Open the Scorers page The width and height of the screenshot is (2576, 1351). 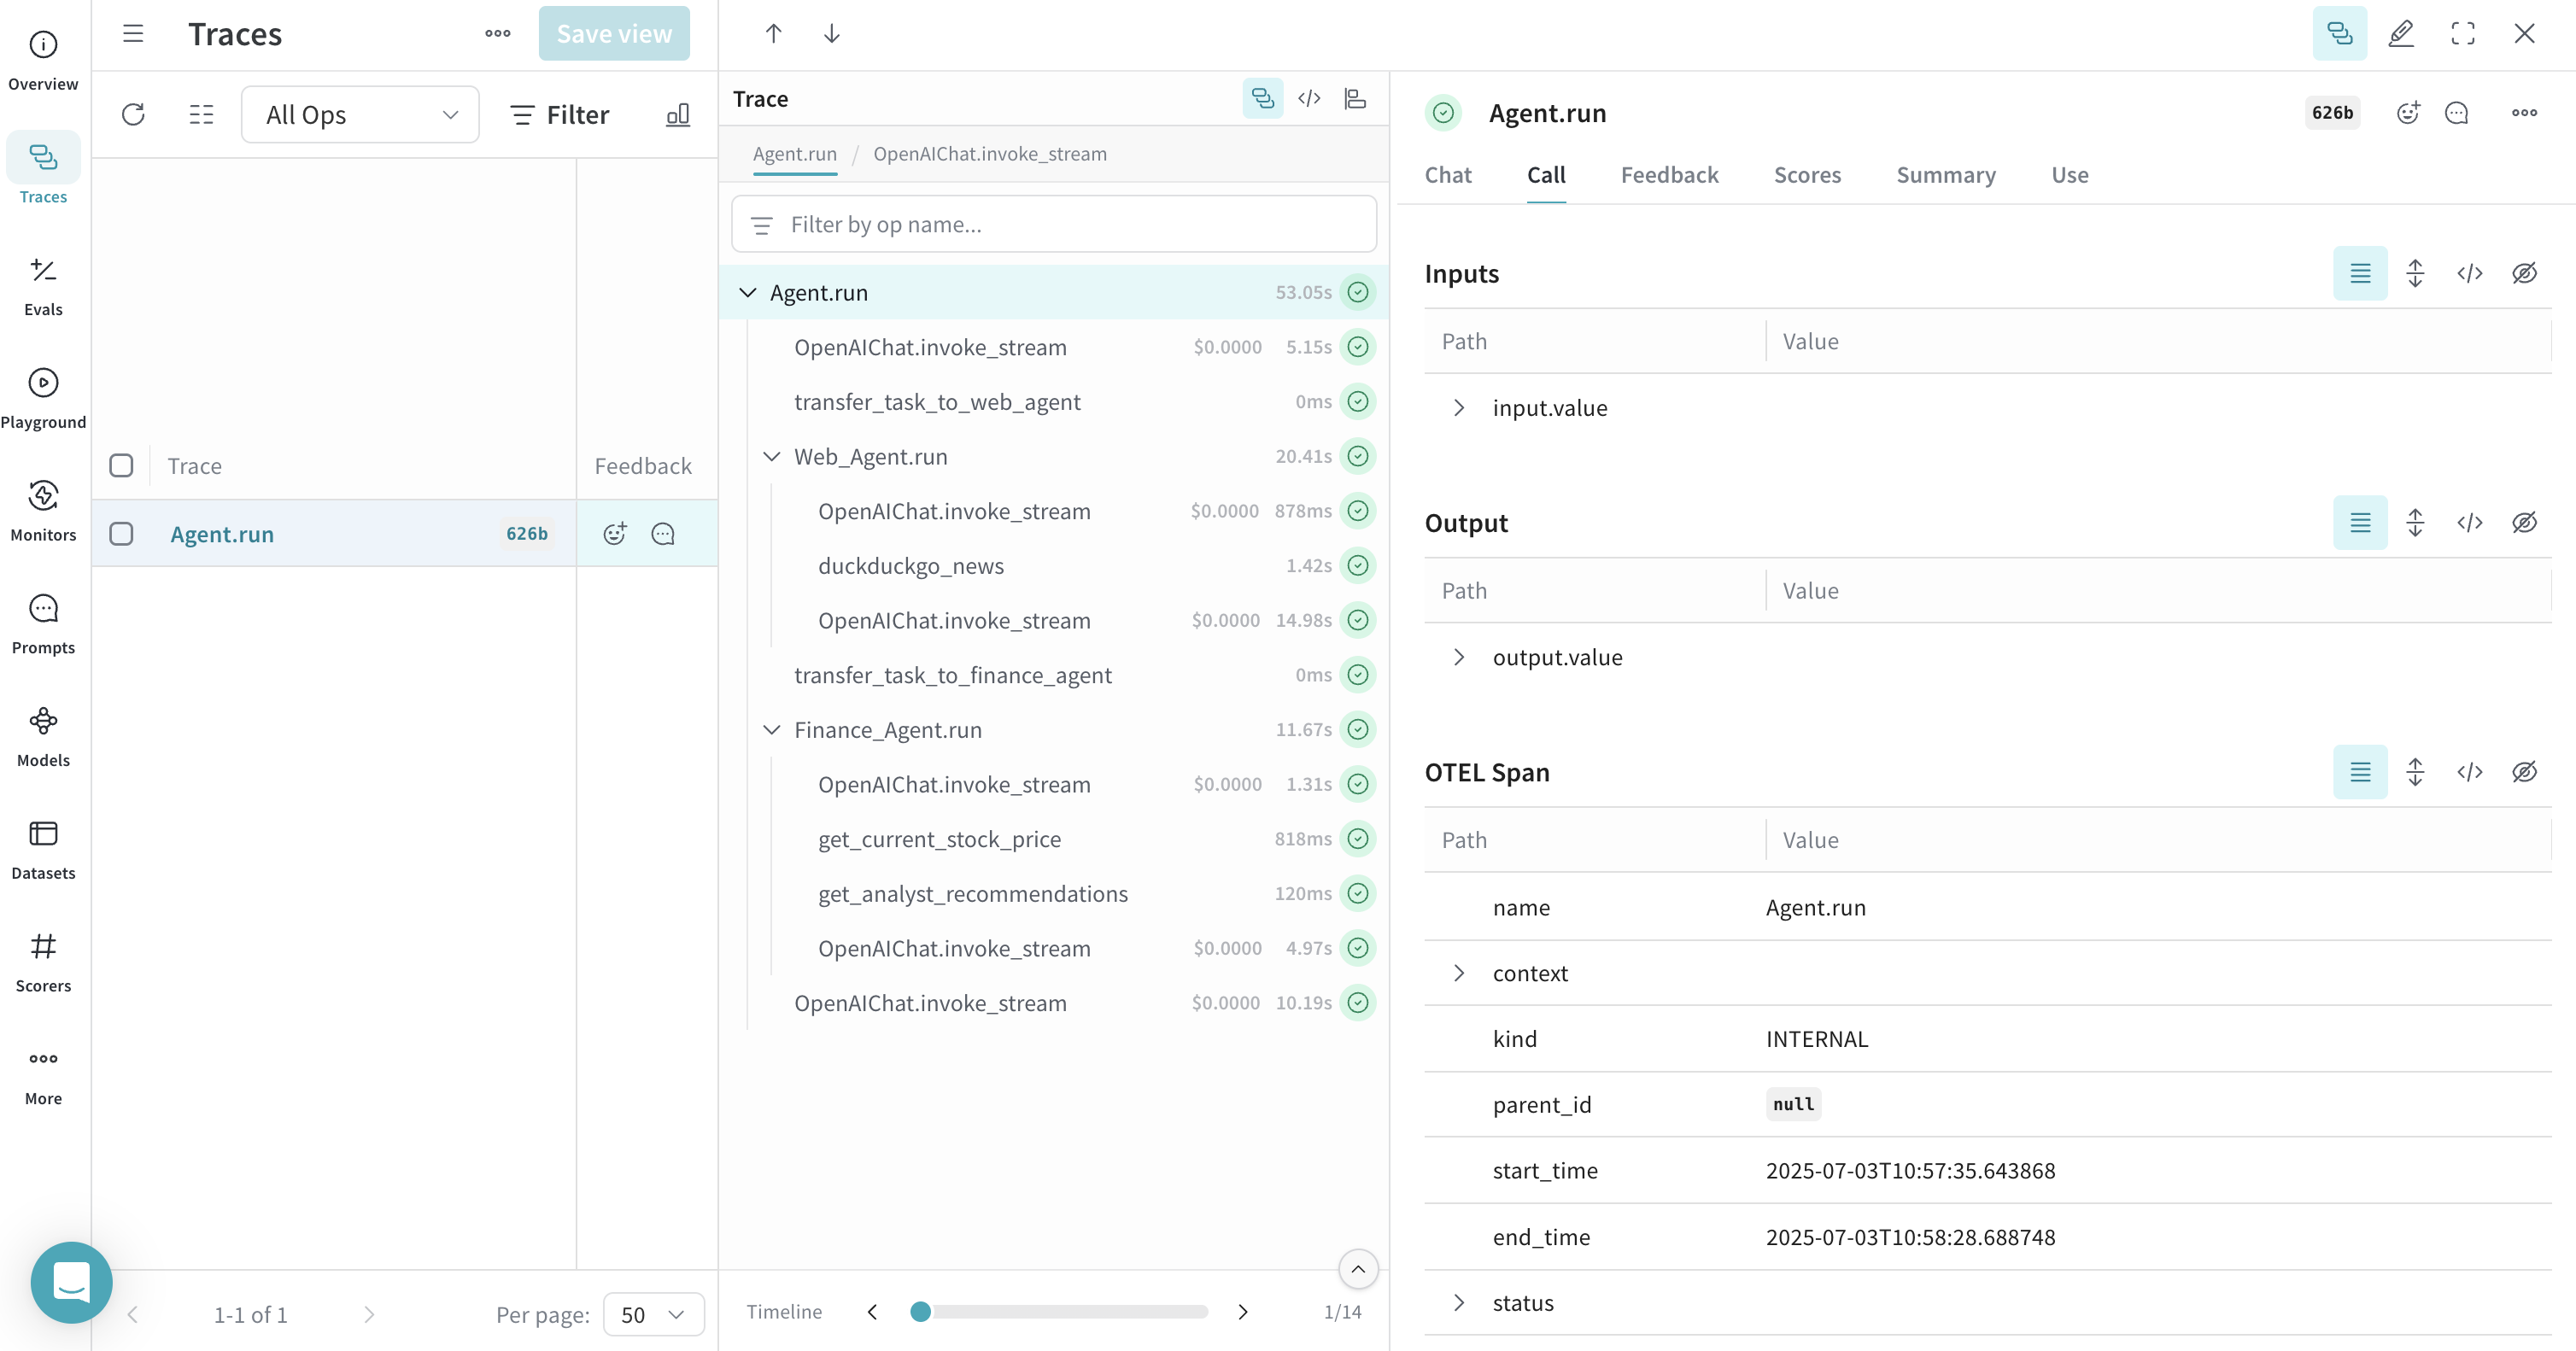click(x=43, y=962)
